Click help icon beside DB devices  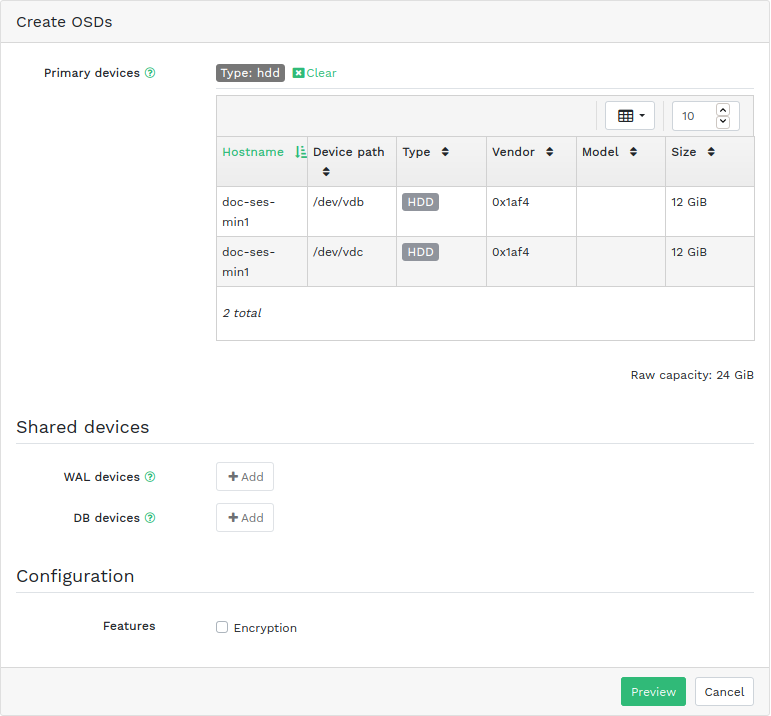point(150,518)
